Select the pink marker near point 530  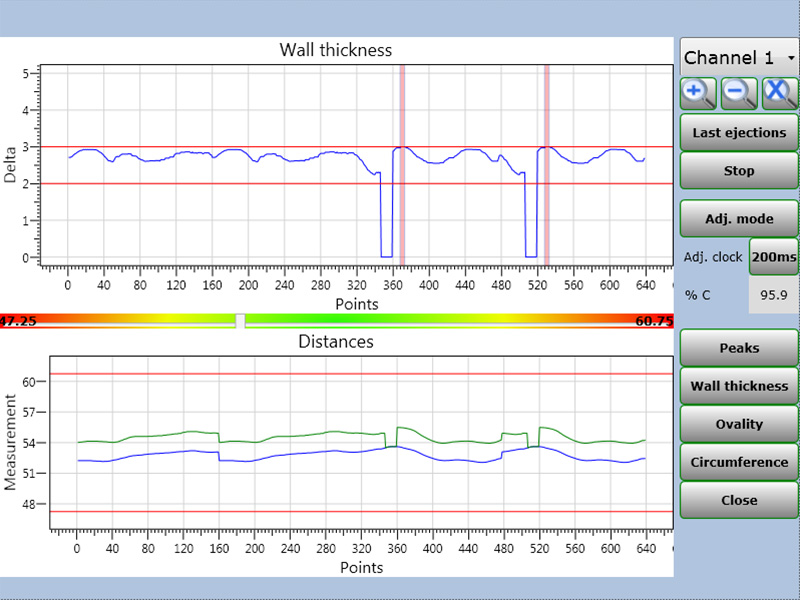[547, 165]
